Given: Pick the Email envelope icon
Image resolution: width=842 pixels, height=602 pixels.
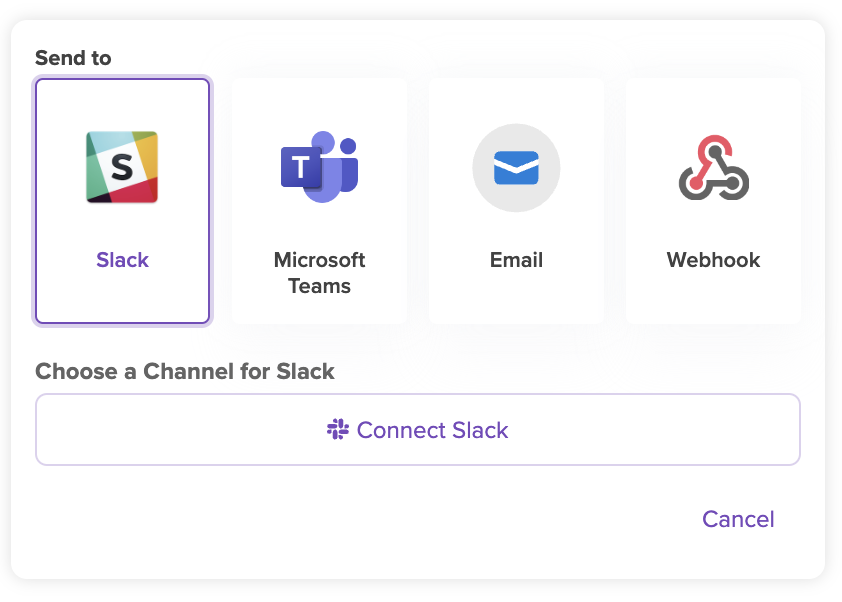Looking at the screenshot, I should 516,168.
